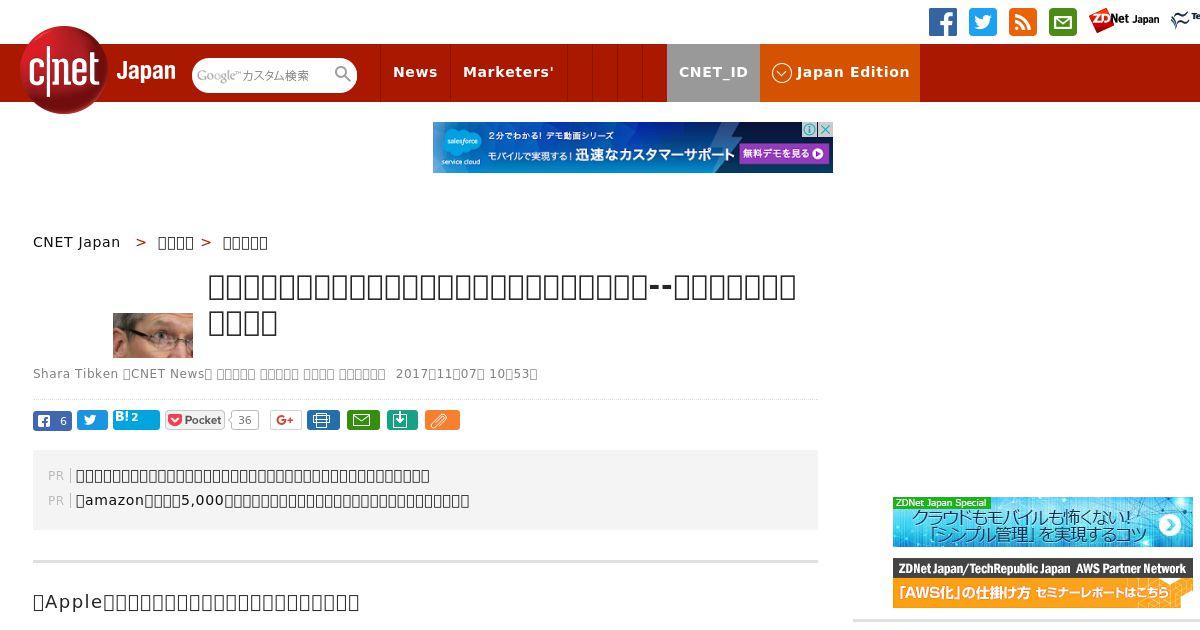The width and height of the screenshot is (1200, 630).
Task: Open the ZDNet Japan Special cloud banner
Action: (x=1043, y=522)
